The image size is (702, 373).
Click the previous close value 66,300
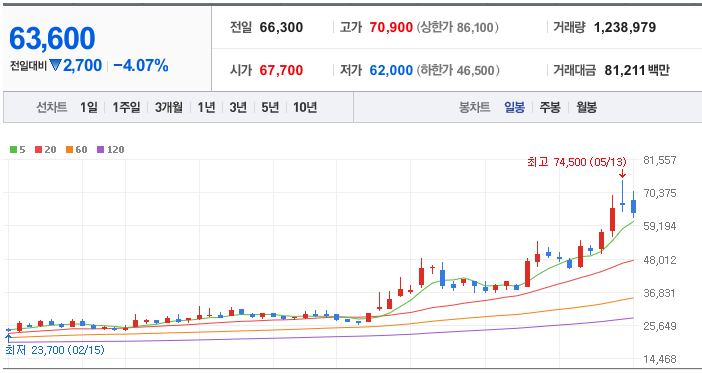click(281, 27)
